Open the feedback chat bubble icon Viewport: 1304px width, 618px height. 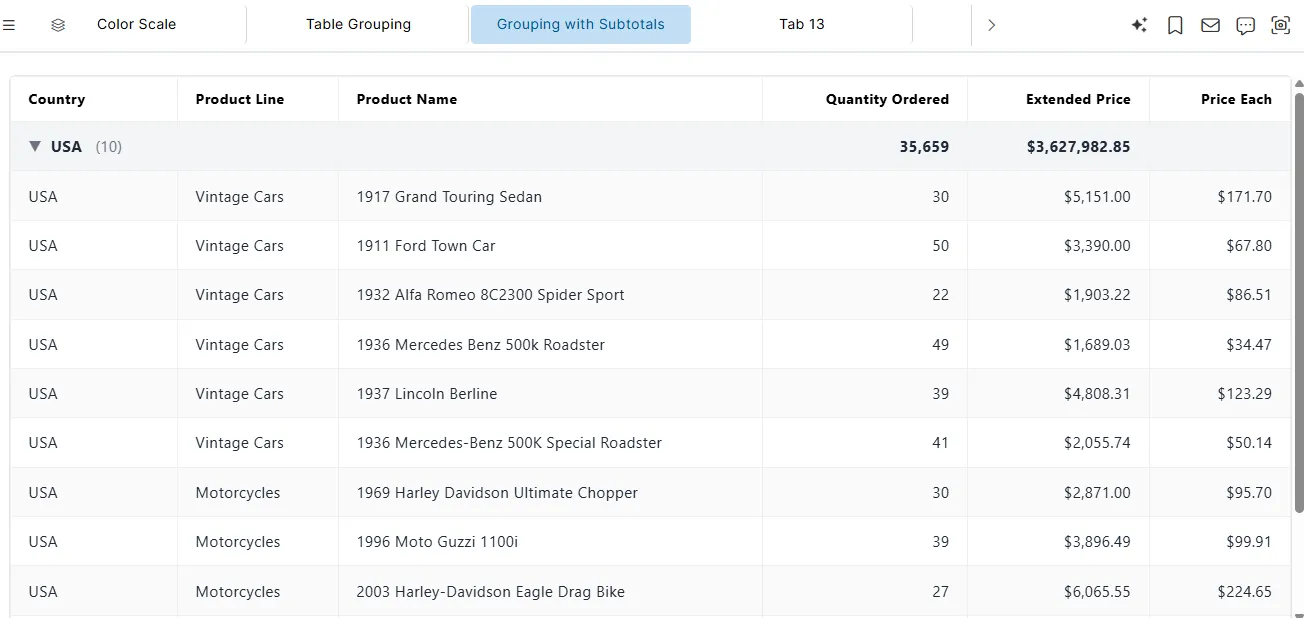pyautogui.click(x=1245, y=25)
